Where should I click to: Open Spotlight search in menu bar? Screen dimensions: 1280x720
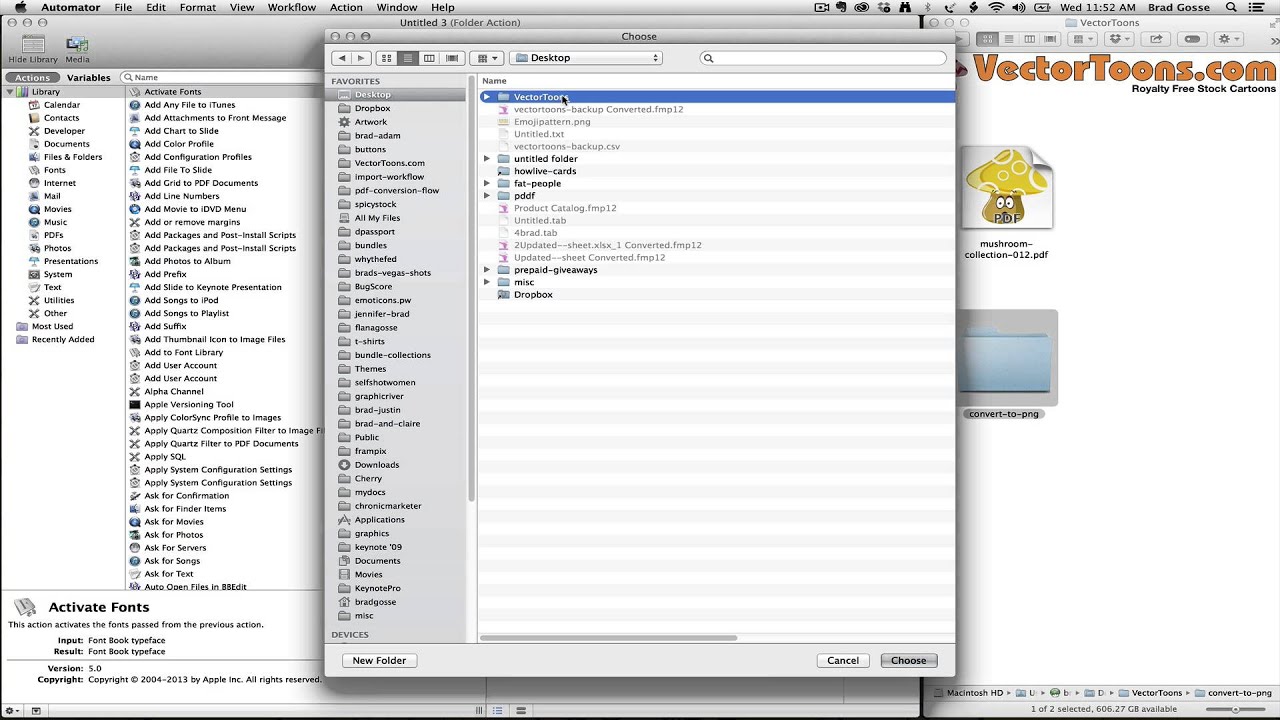(1255, 7)
